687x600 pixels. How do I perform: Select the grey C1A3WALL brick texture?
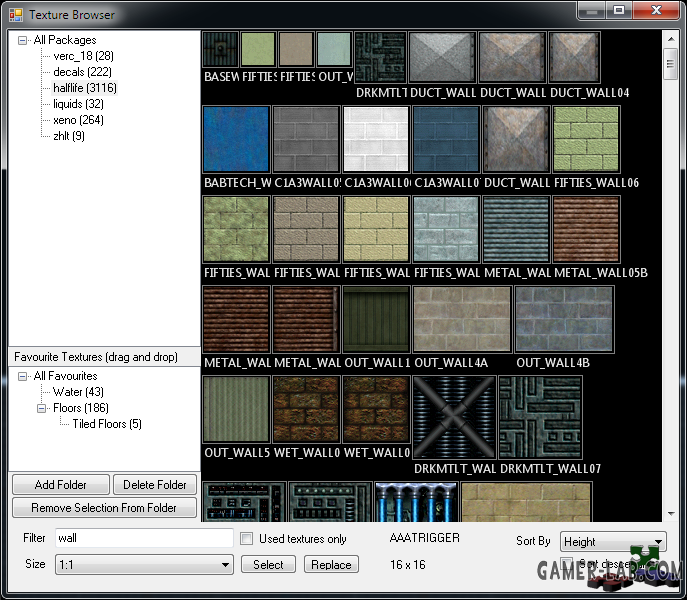point(306,139)
